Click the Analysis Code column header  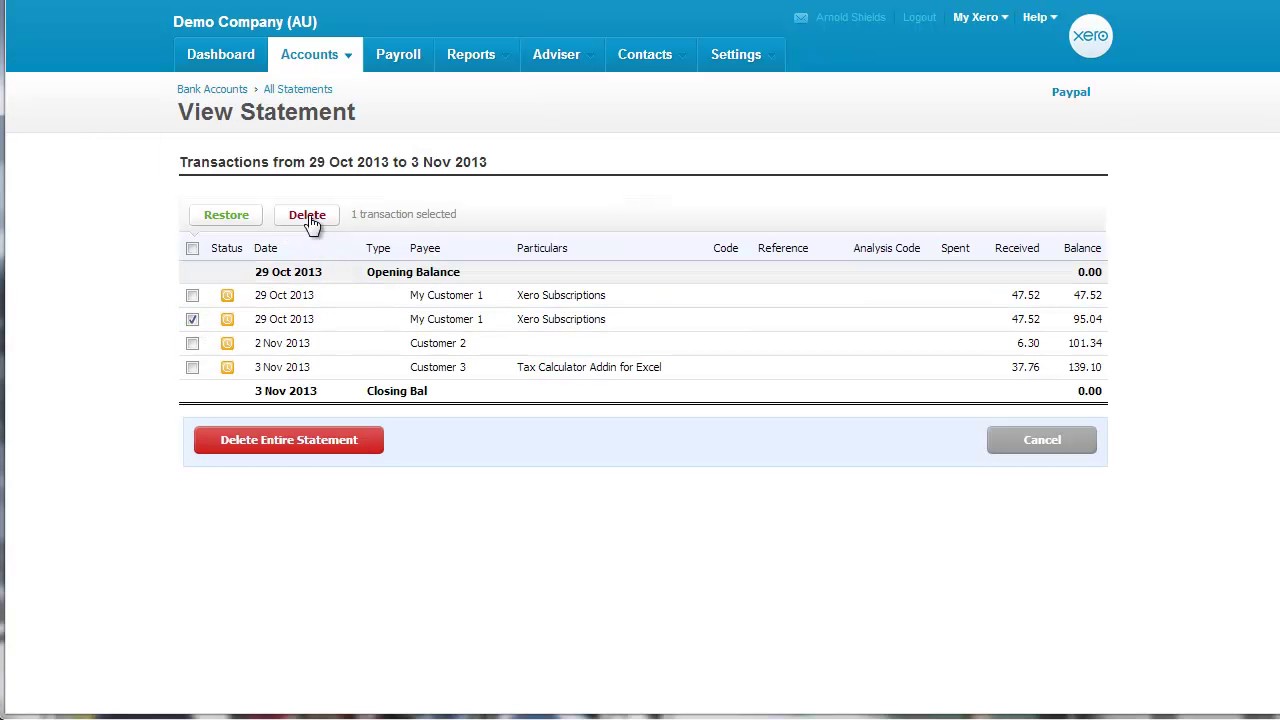coord(887,248)
